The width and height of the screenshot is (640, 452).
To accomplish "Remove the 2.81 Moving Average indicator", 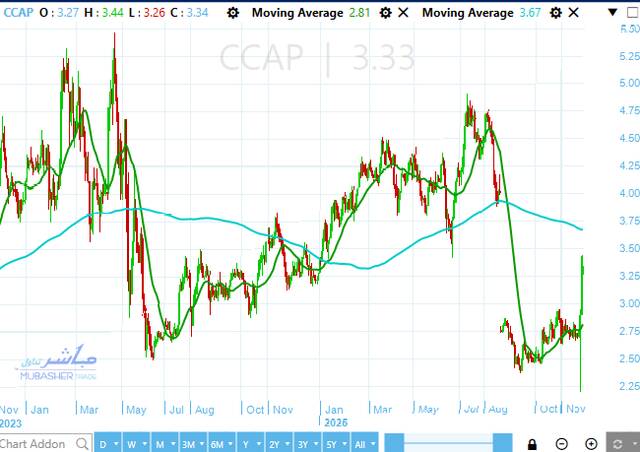I will click(403, 13).
